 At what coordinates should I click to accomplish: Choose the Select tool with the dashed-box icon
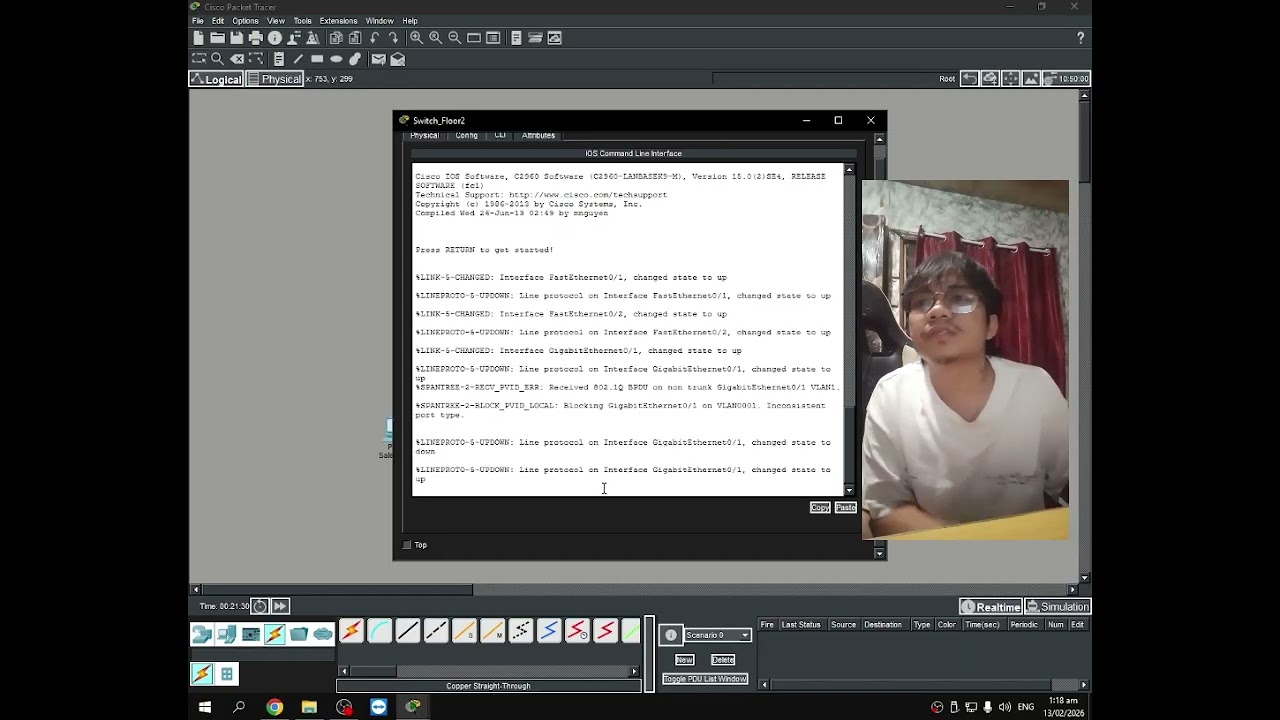click(199, 59)
